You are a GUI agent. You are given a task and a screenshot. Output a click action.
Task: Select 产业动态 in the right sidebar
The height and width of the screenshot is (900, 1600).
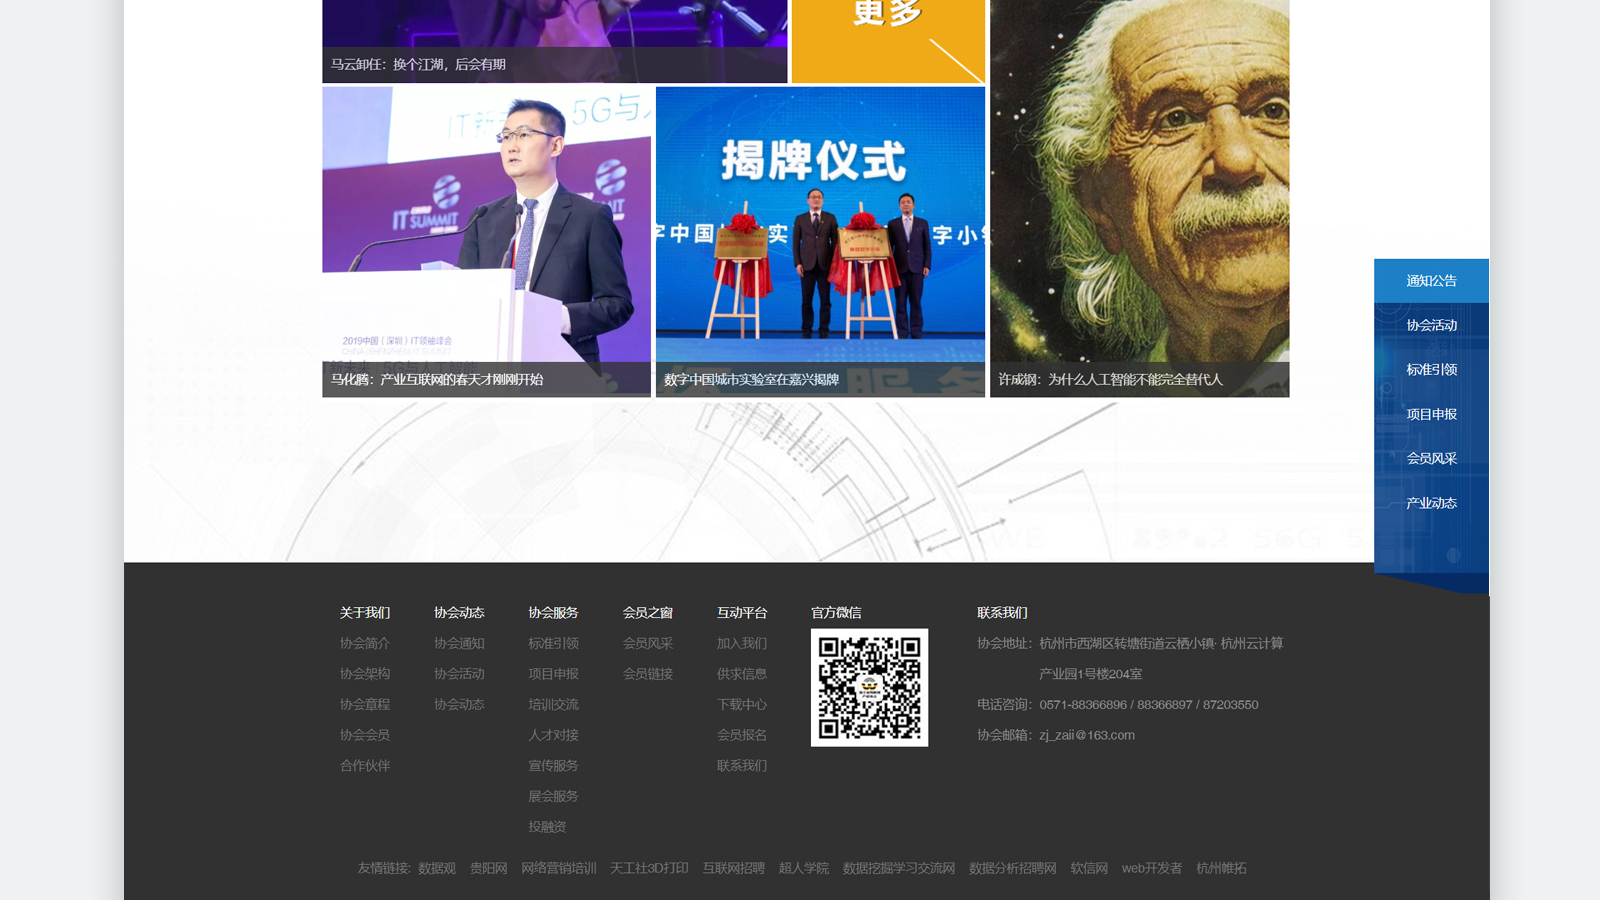tap(1431, 503)
